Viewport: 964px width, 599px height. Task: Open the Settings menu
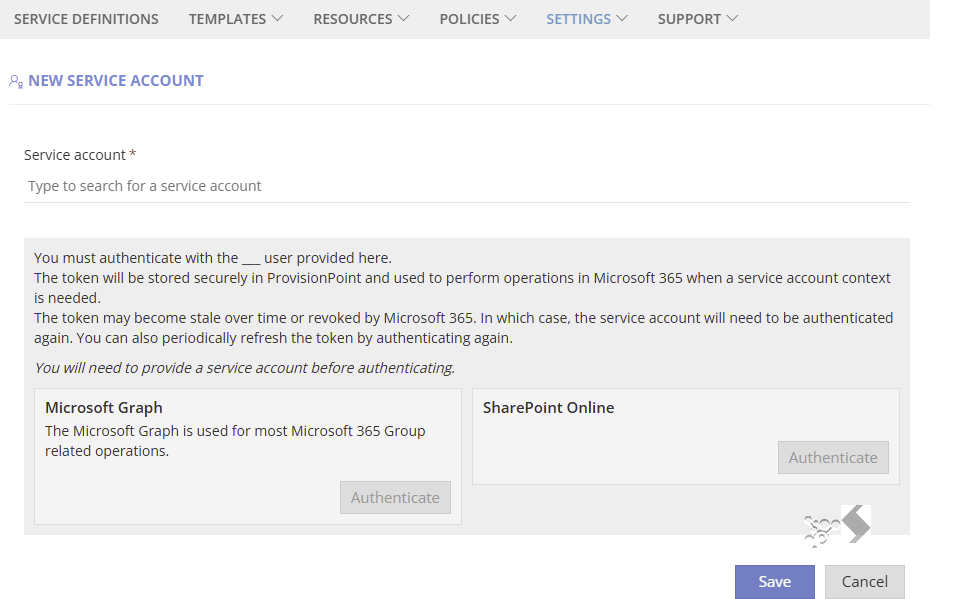coord(579,19)
